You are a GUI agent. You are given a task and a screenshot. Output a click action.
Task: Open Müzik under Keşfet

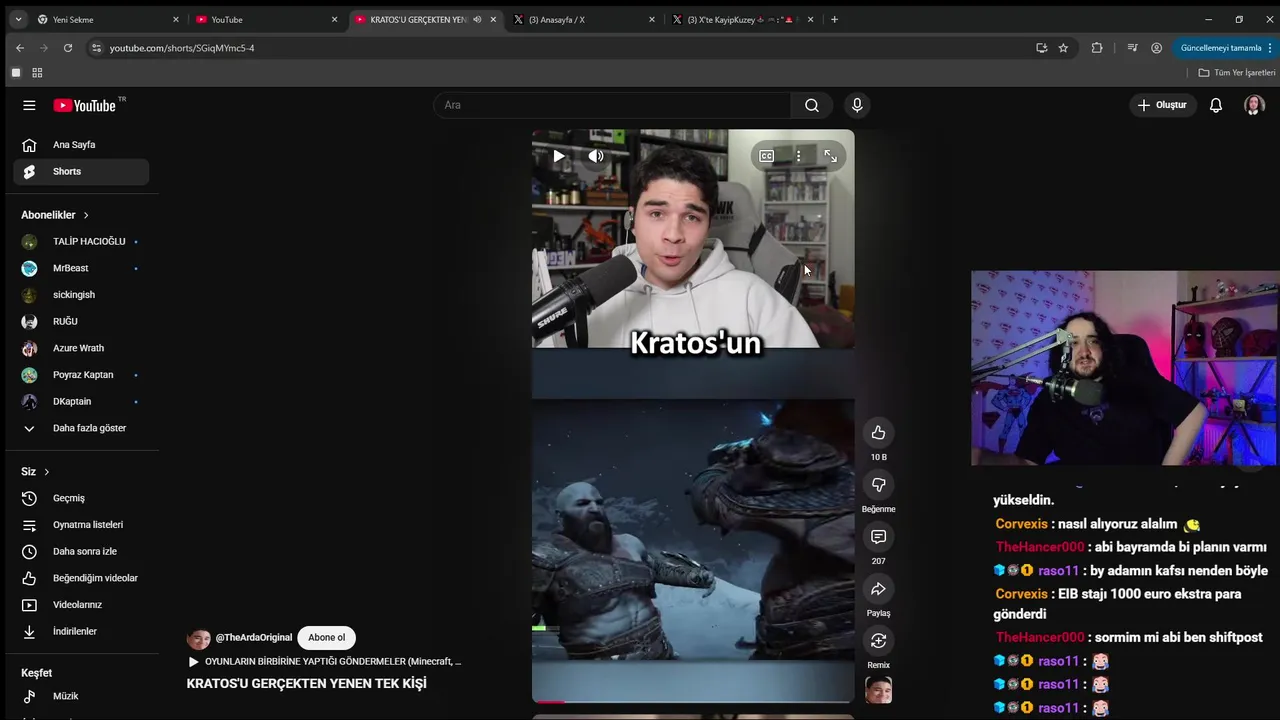coord(81,696)
